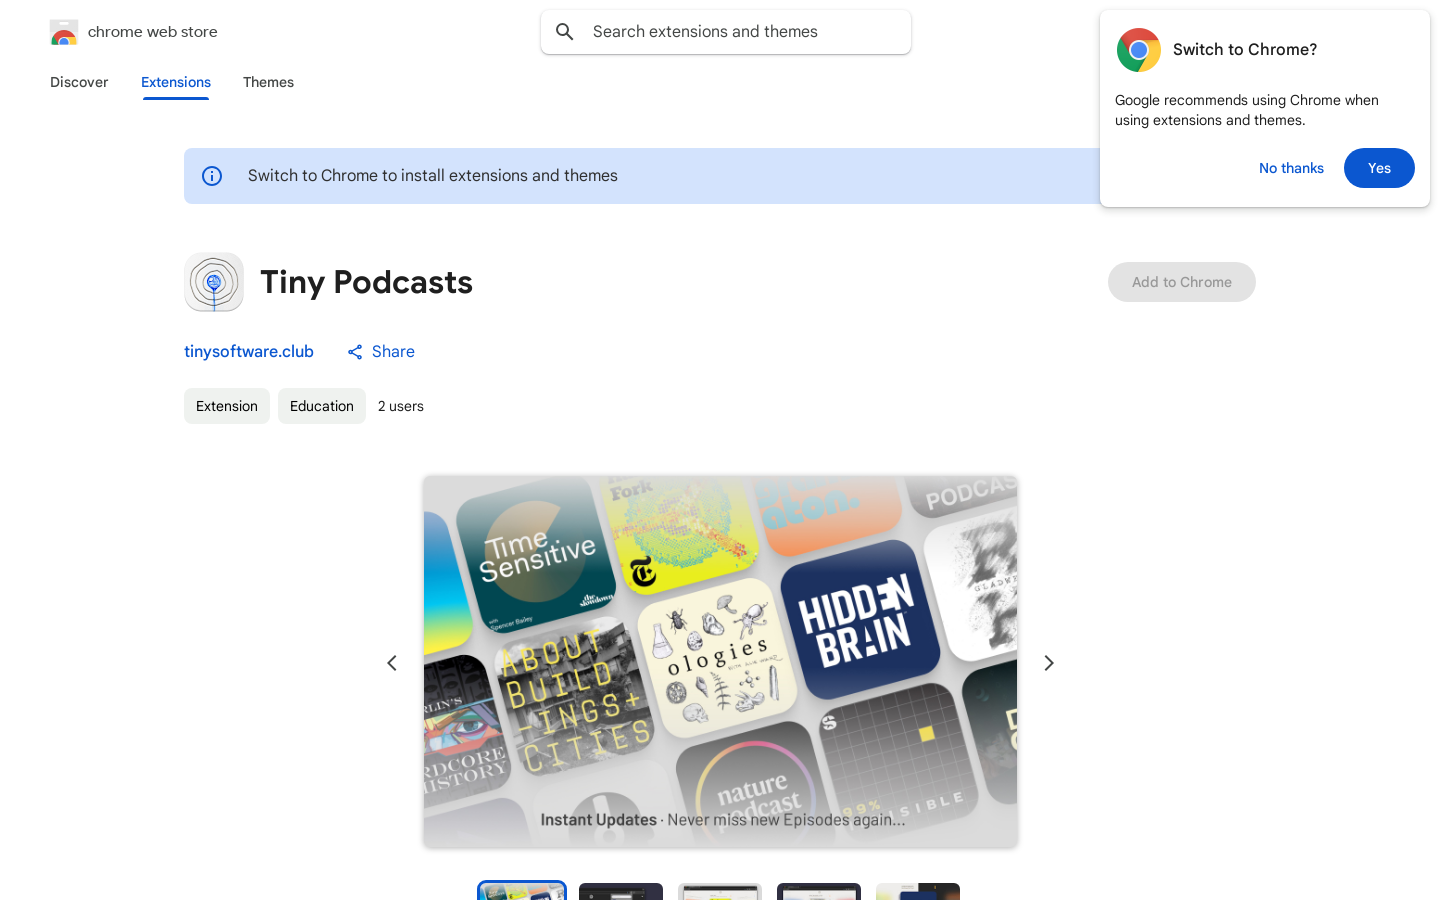Select the Education category chip
The width and height of the screenshot is (1440, 900).
[322, 406]
